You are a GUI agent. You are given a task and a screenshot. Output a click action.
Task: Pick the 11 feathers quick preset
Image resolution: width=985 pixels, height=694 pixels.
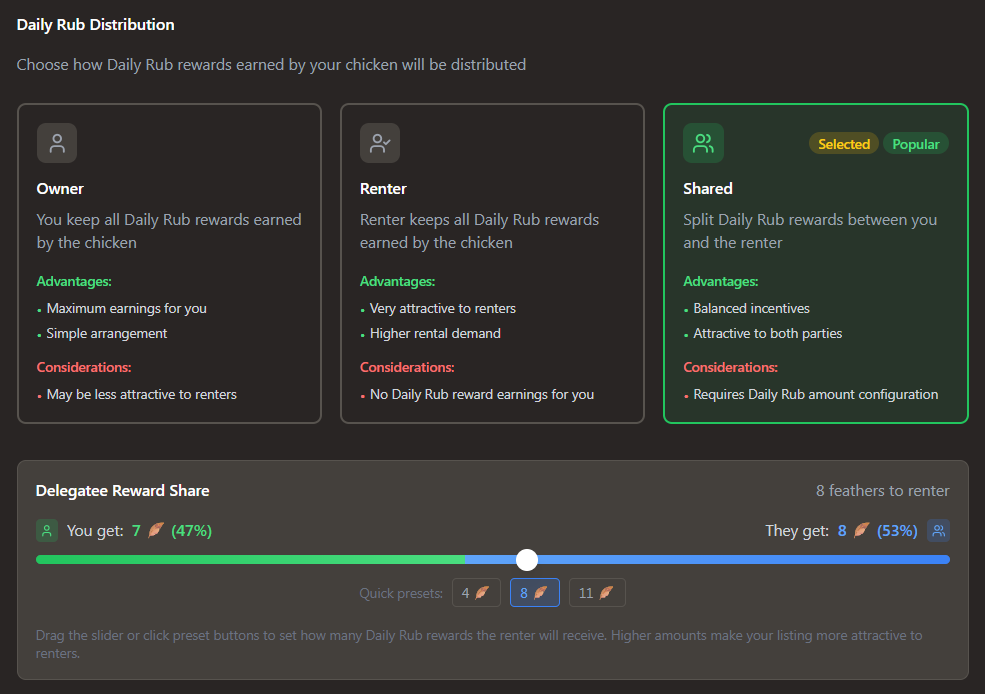point(596,593)
